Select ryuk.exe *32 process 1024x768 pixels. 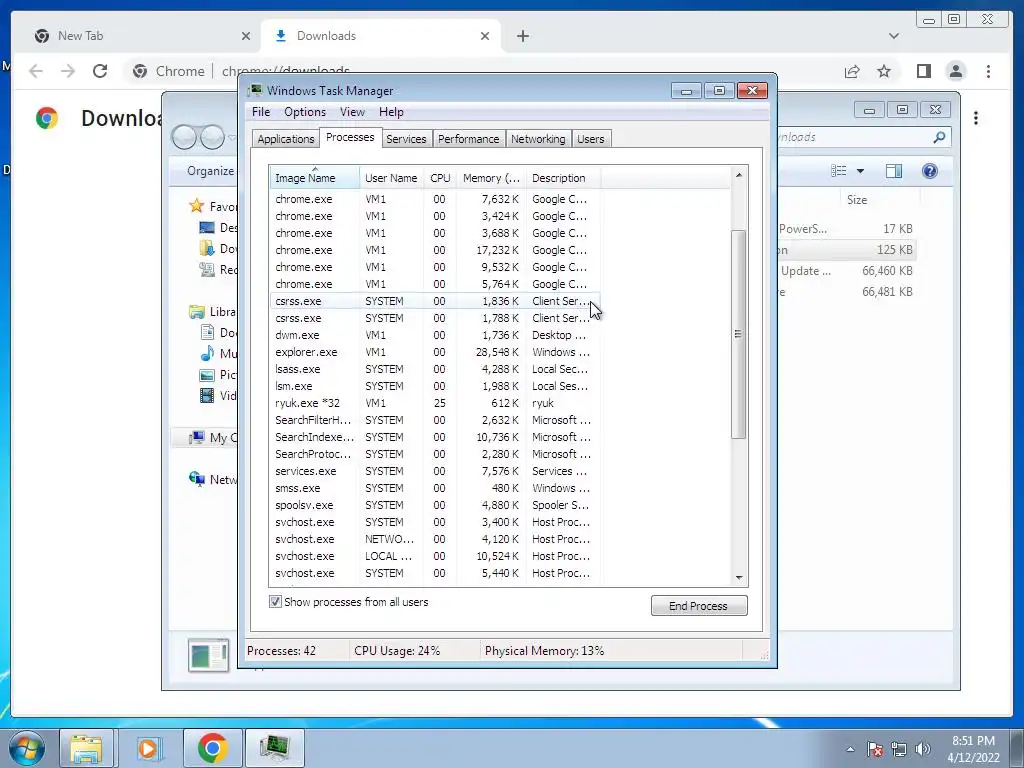(x=434, y=403)
